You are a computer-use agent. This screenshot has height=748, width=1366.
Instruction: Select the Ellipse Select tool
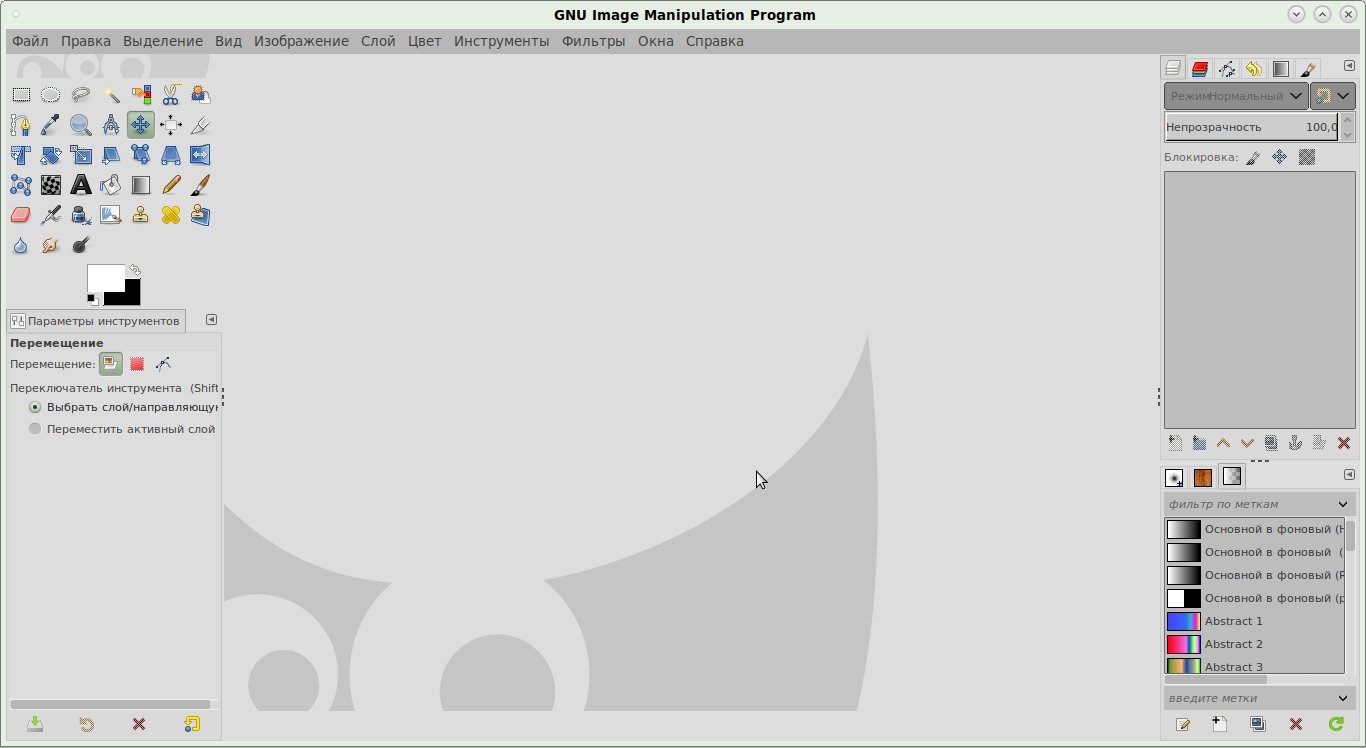(x=51, y=95)
